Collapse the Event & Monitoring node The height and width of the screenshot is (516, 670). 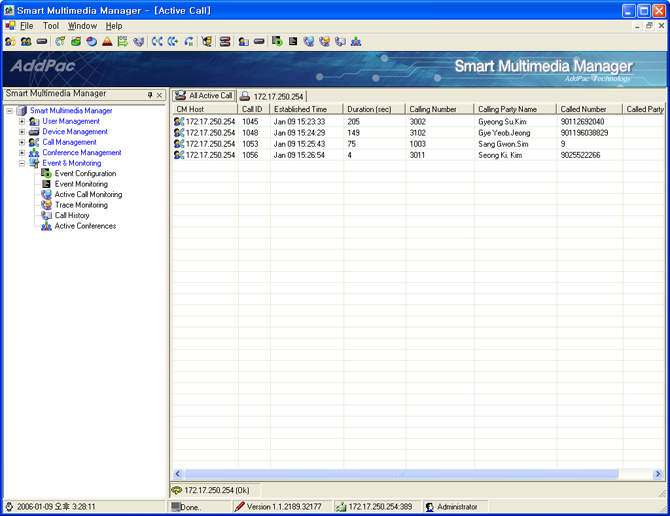point(22,163)
